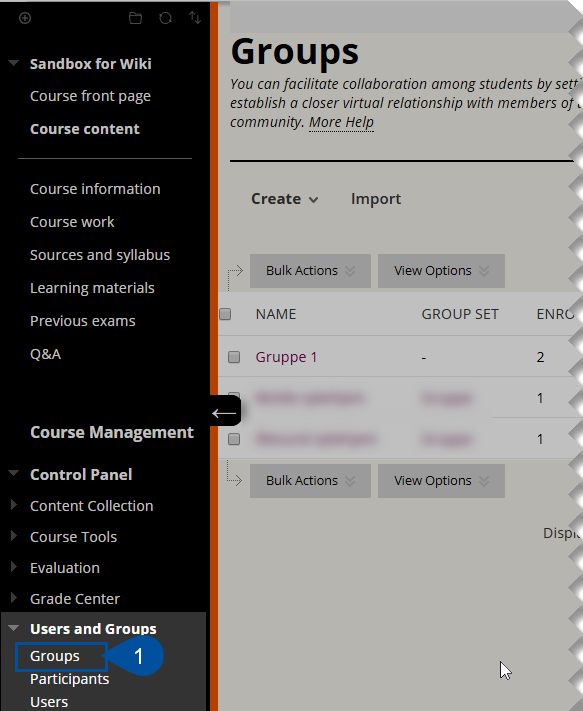Open bottom Bulk Actions dropdown below the table
This screenshot has height=711, width=583.
(310, 481)
